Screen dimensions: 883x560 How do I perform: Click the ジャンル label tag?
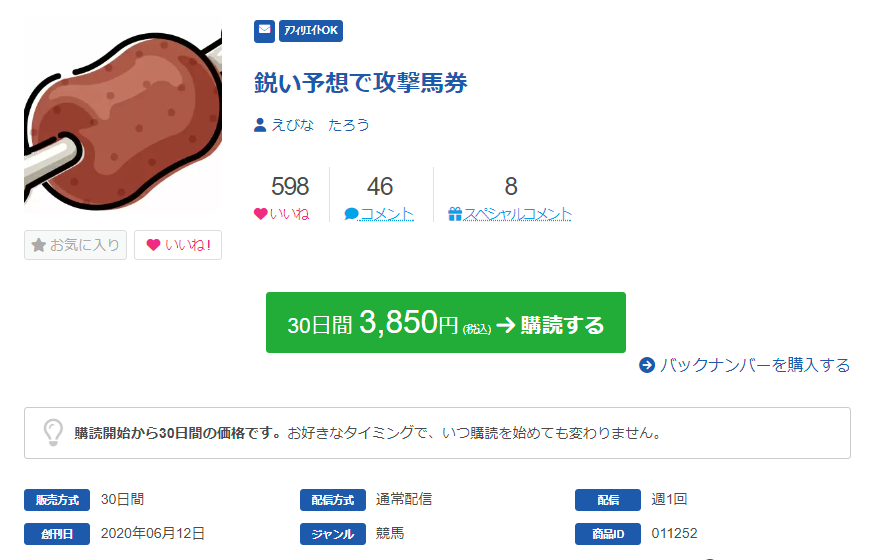[x=333, y=534]
